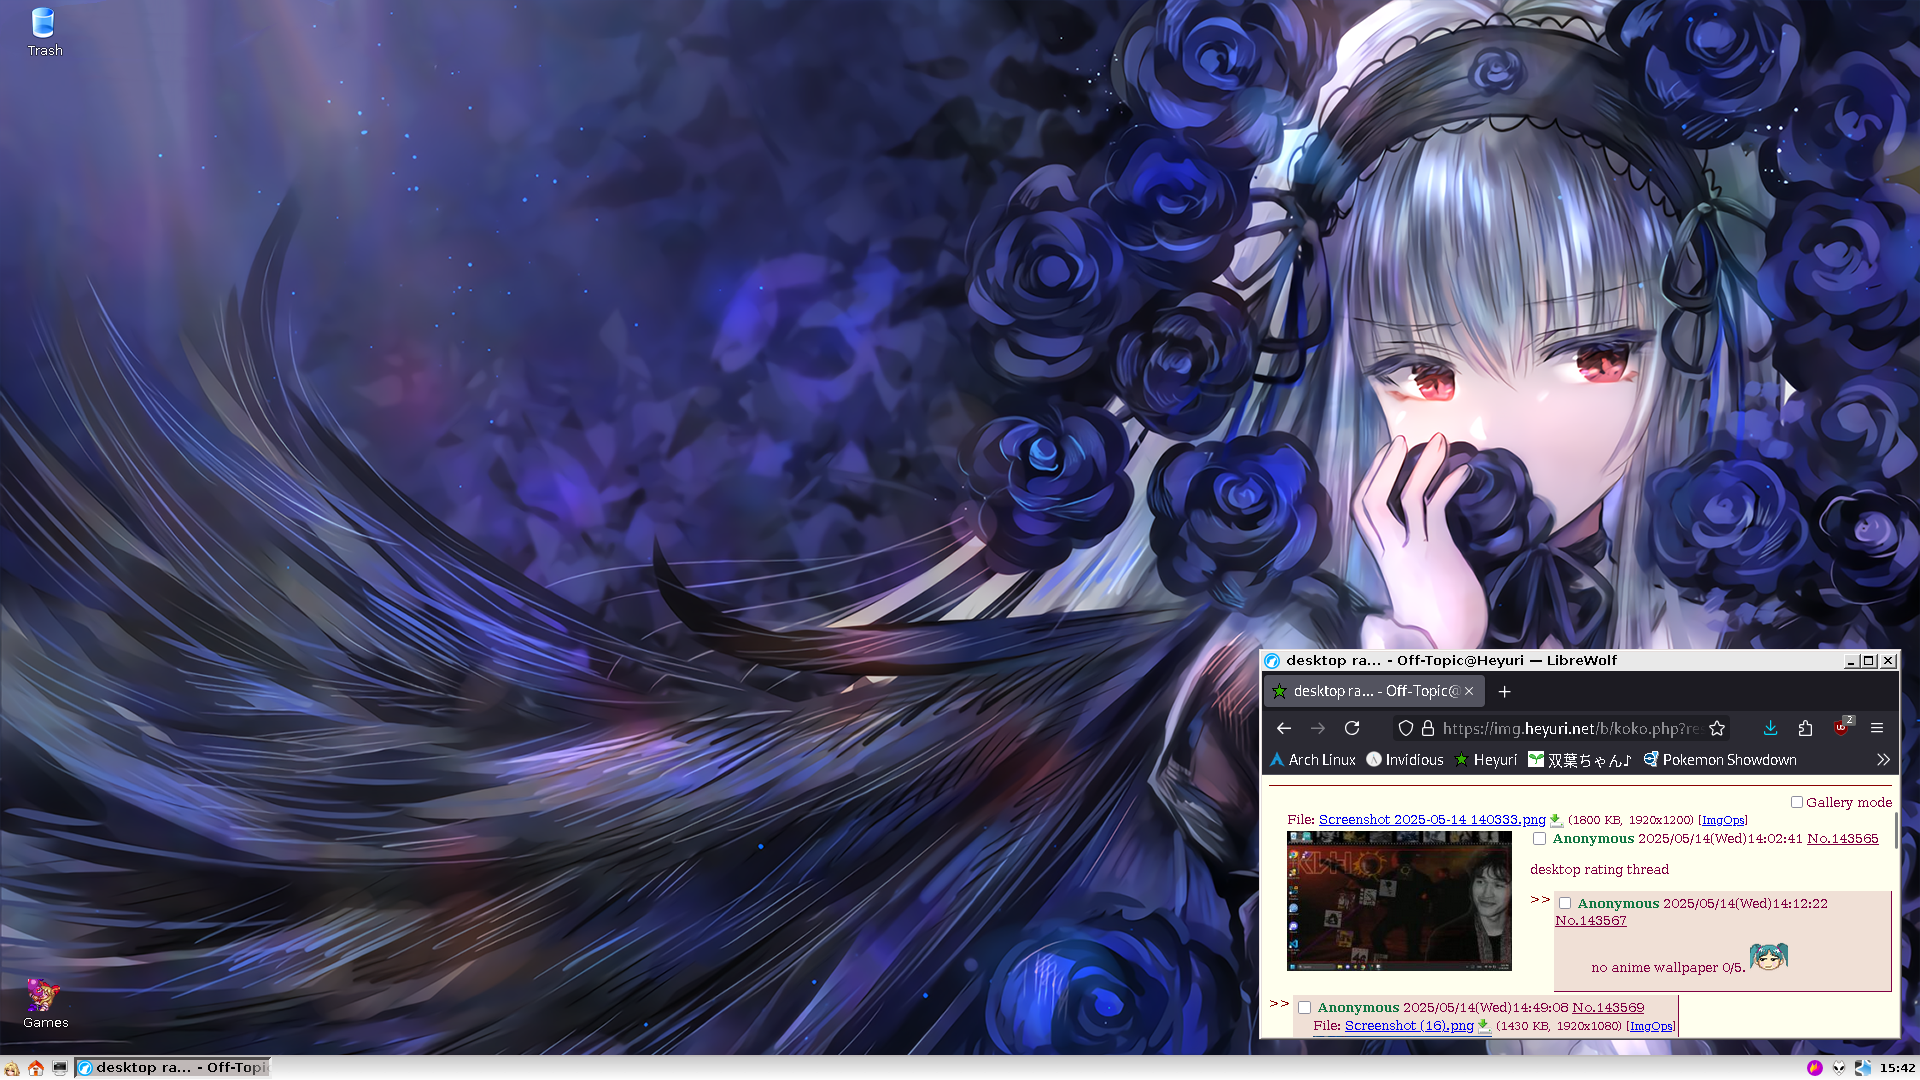1920x1080 pixels.
Task: Tick the checkbox for post No.143569
Action: [1304, 1008]
